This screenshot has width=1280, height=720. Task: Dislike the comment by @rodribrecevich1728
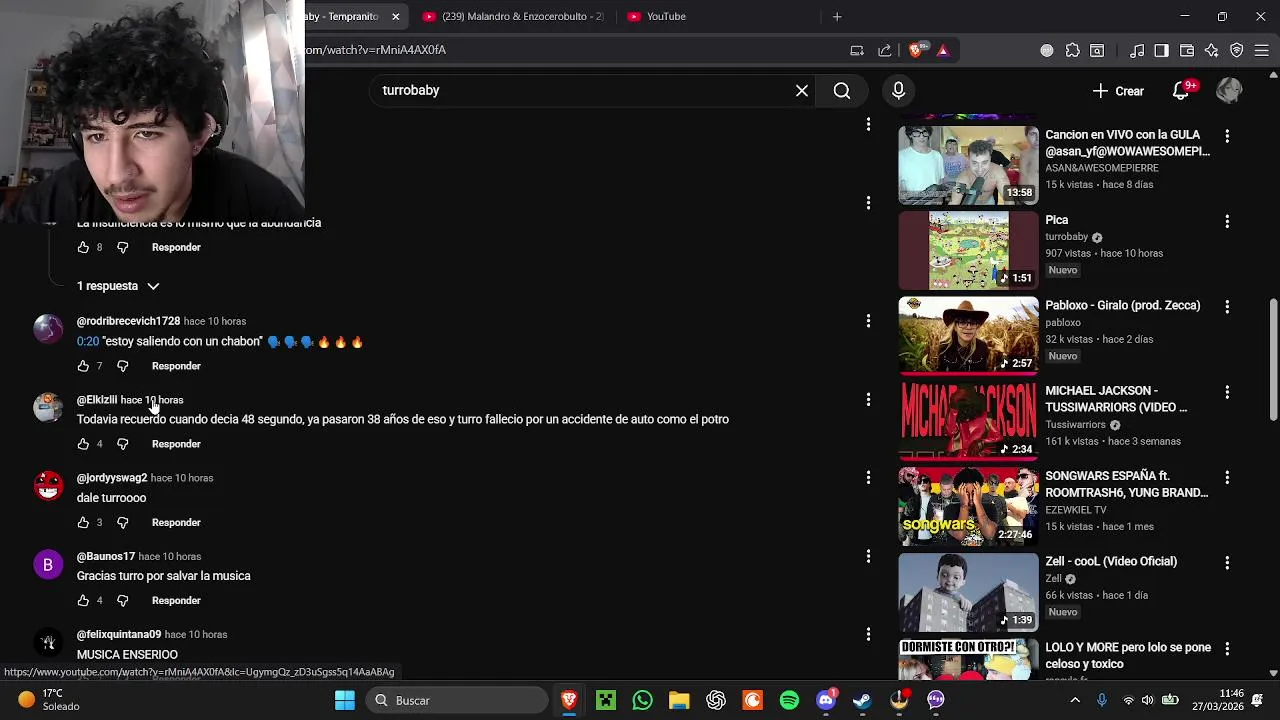pos(123,366)
